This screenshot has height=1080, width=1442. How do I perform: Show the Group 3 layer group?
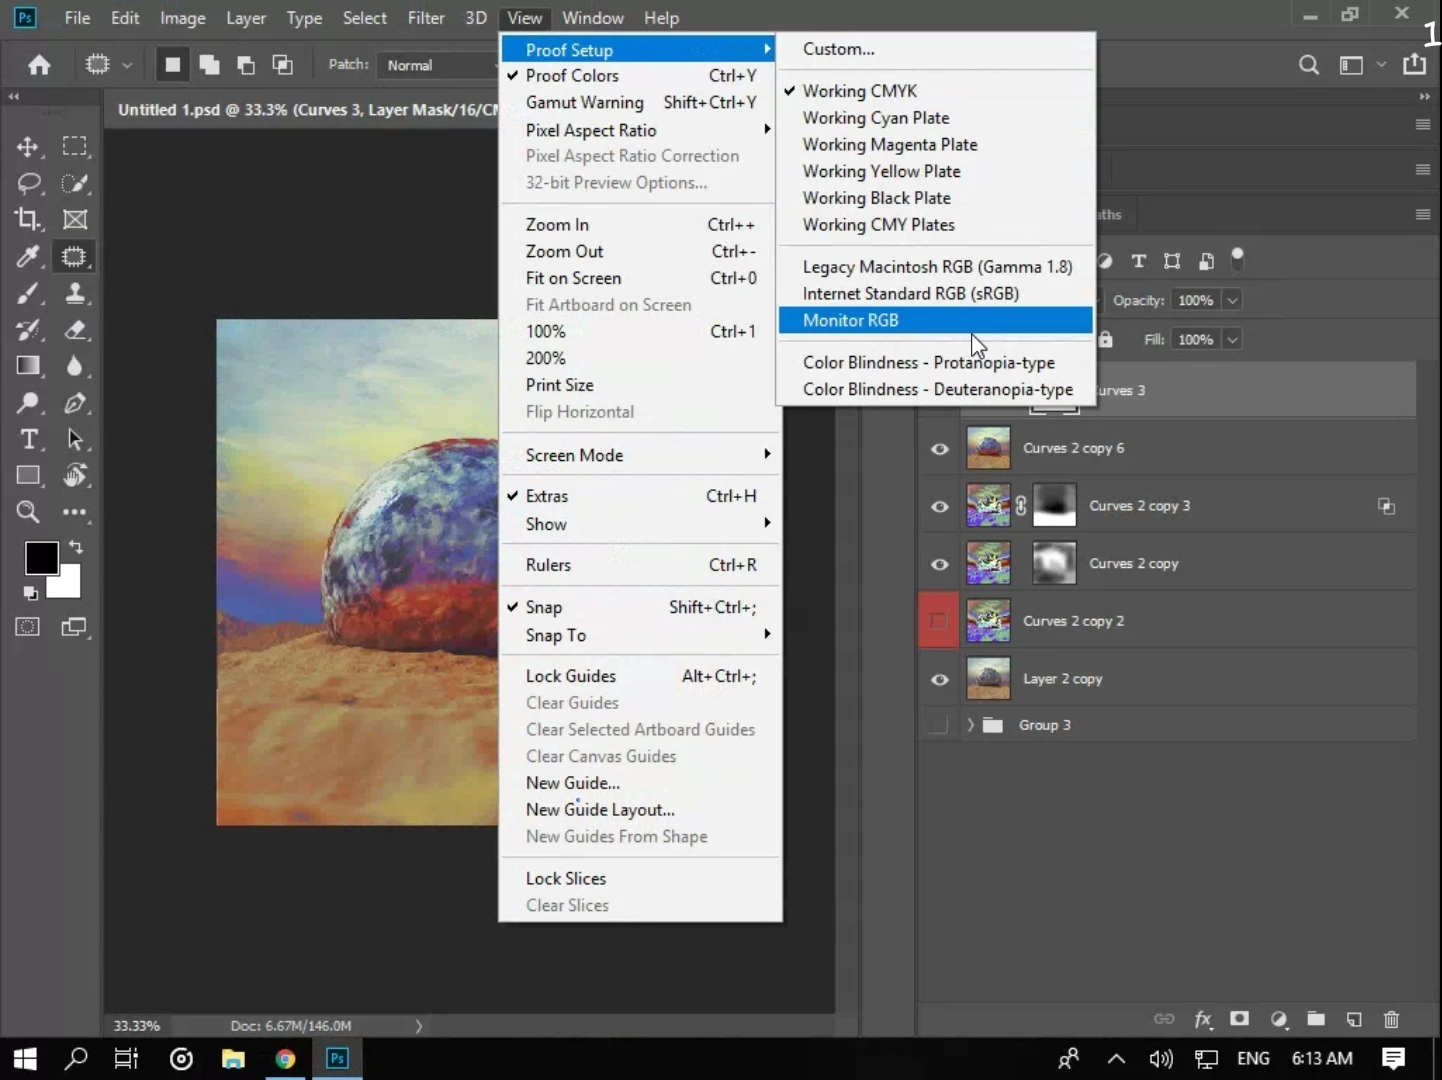938,725
